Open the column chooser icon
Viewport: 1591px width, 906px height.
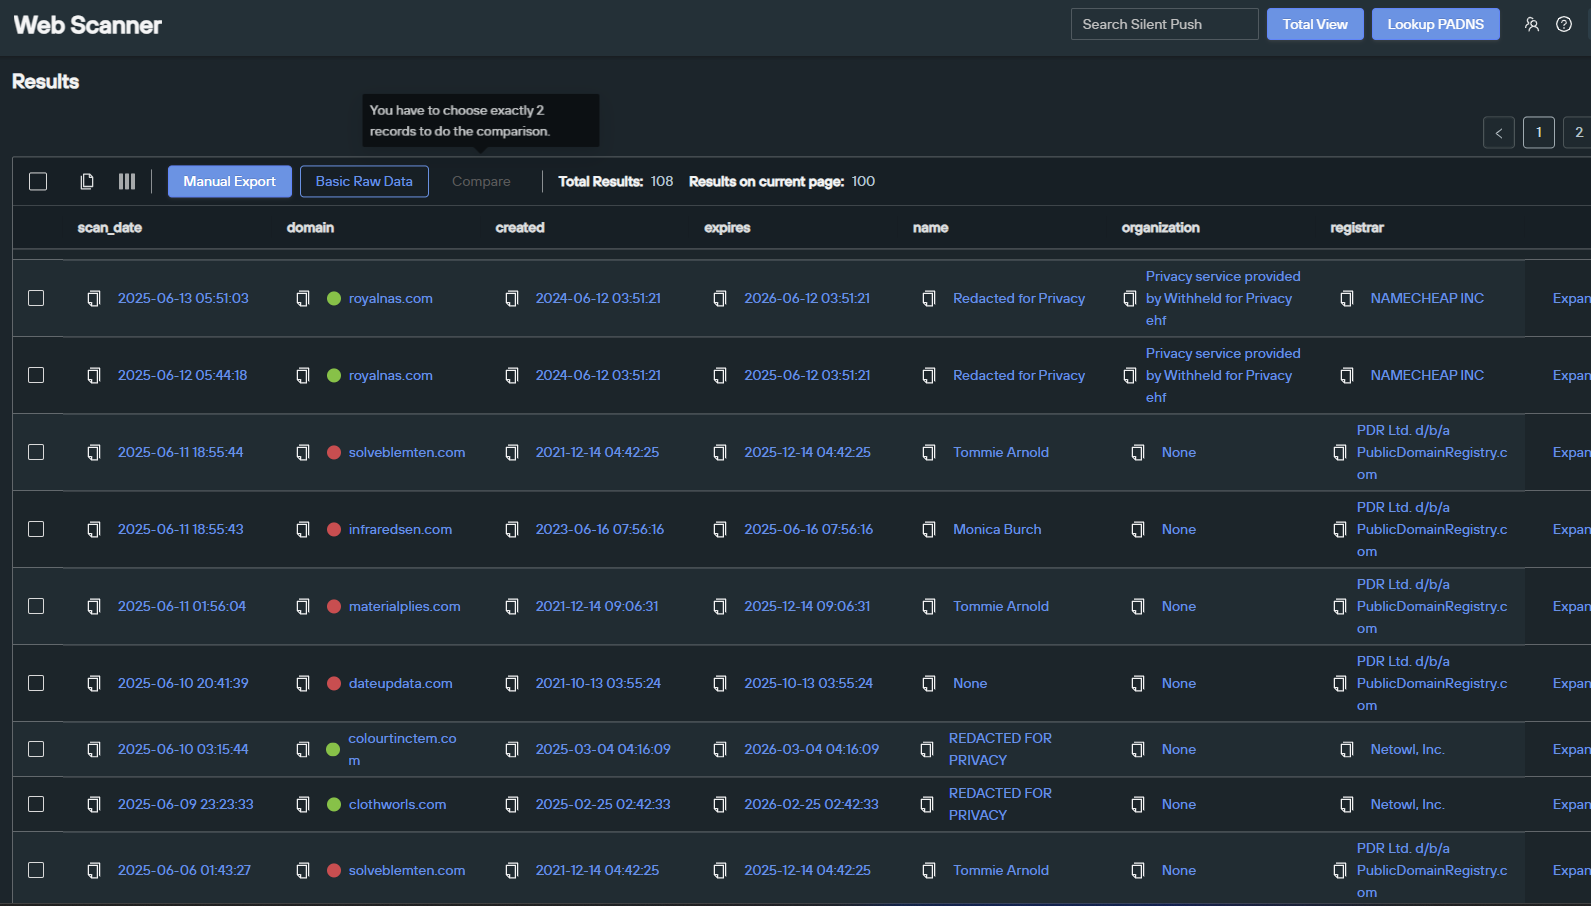[x=127, y=181]
